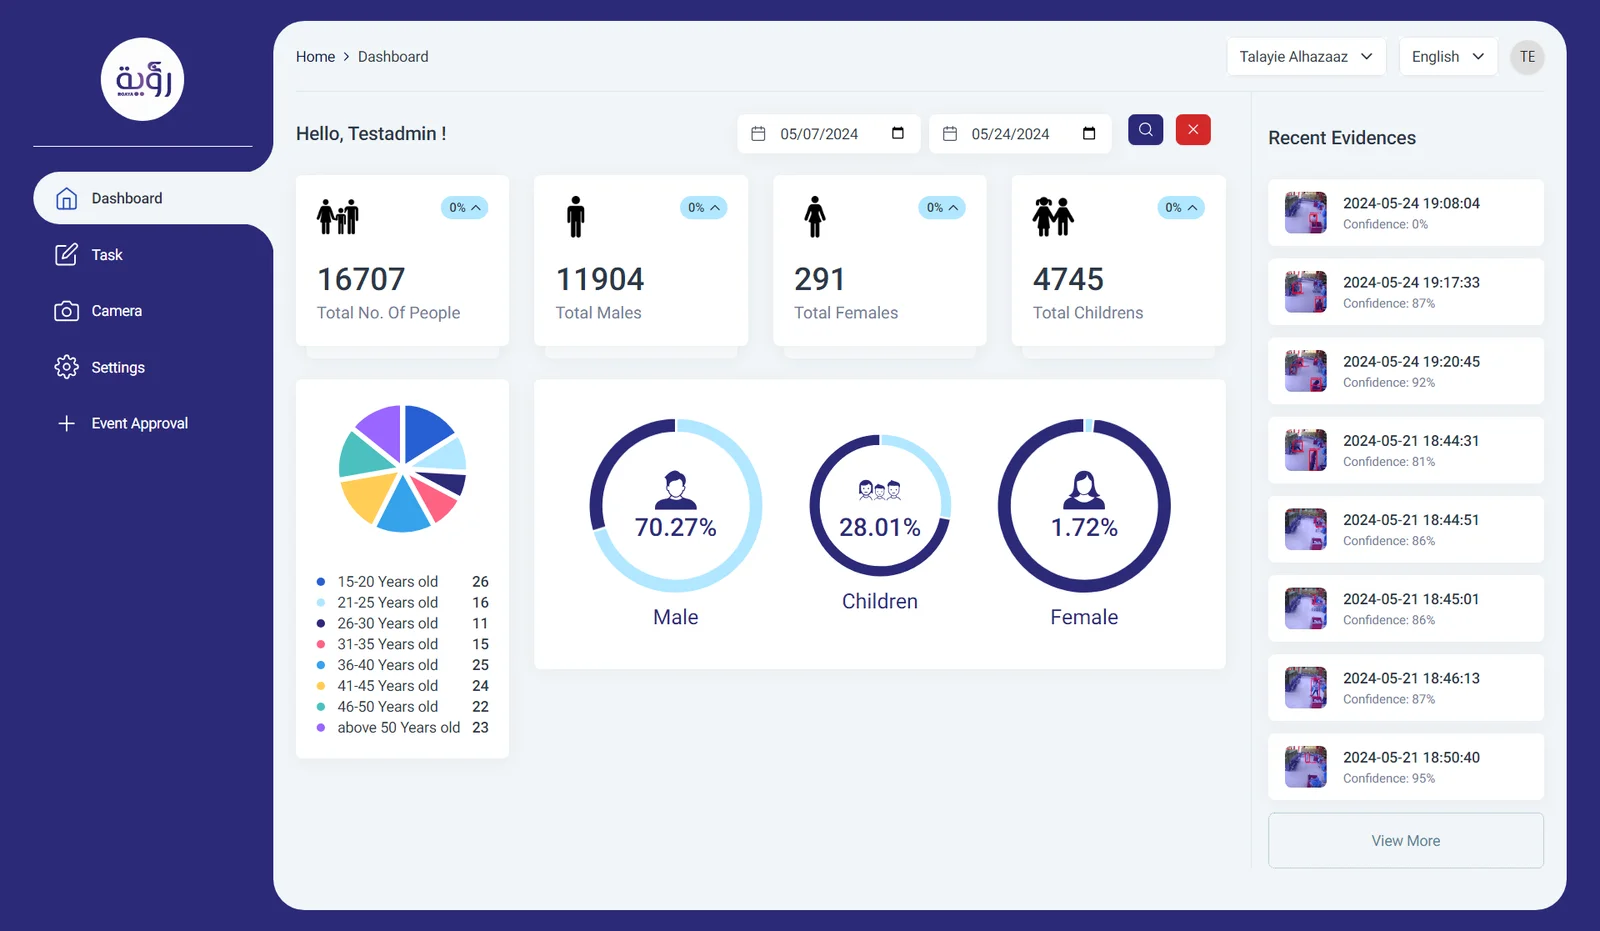The image size is (1600, 931).
Task: Click the Roya logo in sidebar
Action: point(142,79)
